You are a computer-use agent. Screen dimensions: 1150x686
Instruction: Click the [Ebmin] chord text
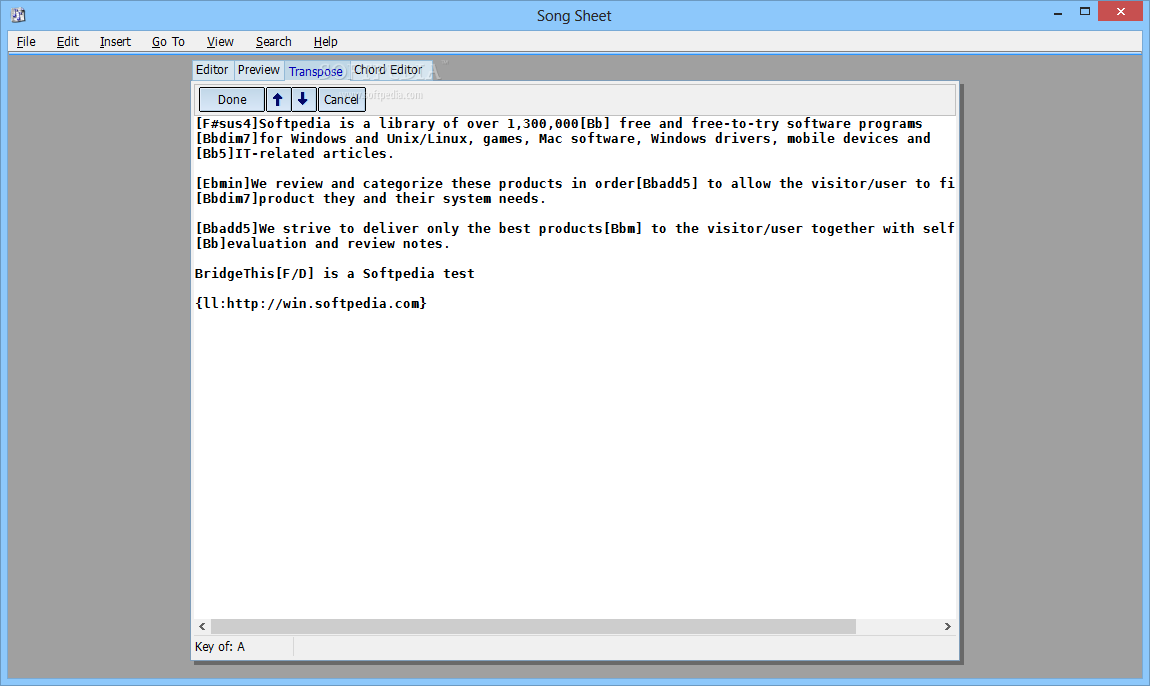(223, 183)
